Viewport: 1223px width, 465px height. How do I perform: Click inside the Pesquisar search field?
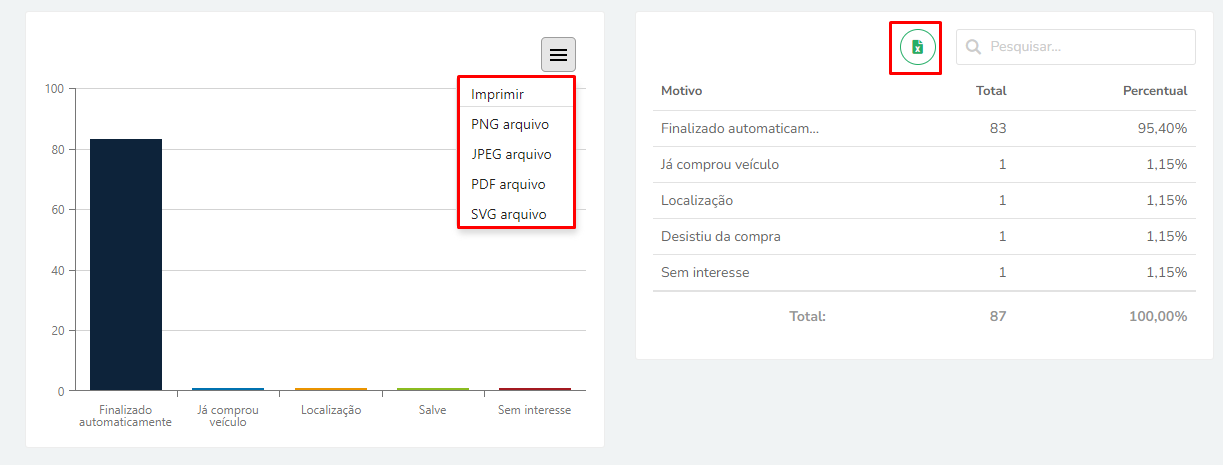click(x=1085, y=47)
